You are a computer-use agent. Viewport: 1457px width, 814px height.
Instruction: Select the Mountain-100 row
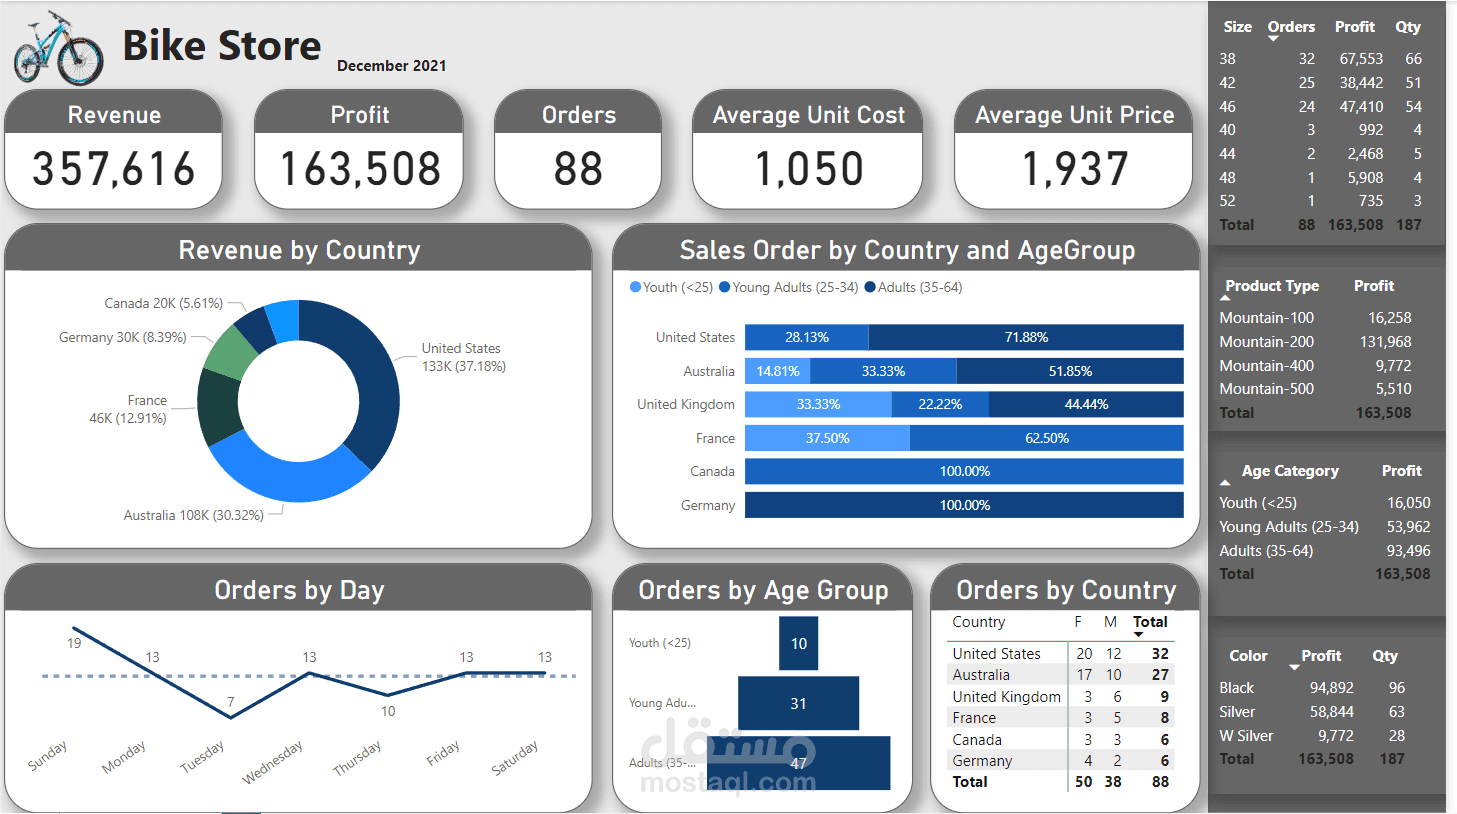point(1316,318)
